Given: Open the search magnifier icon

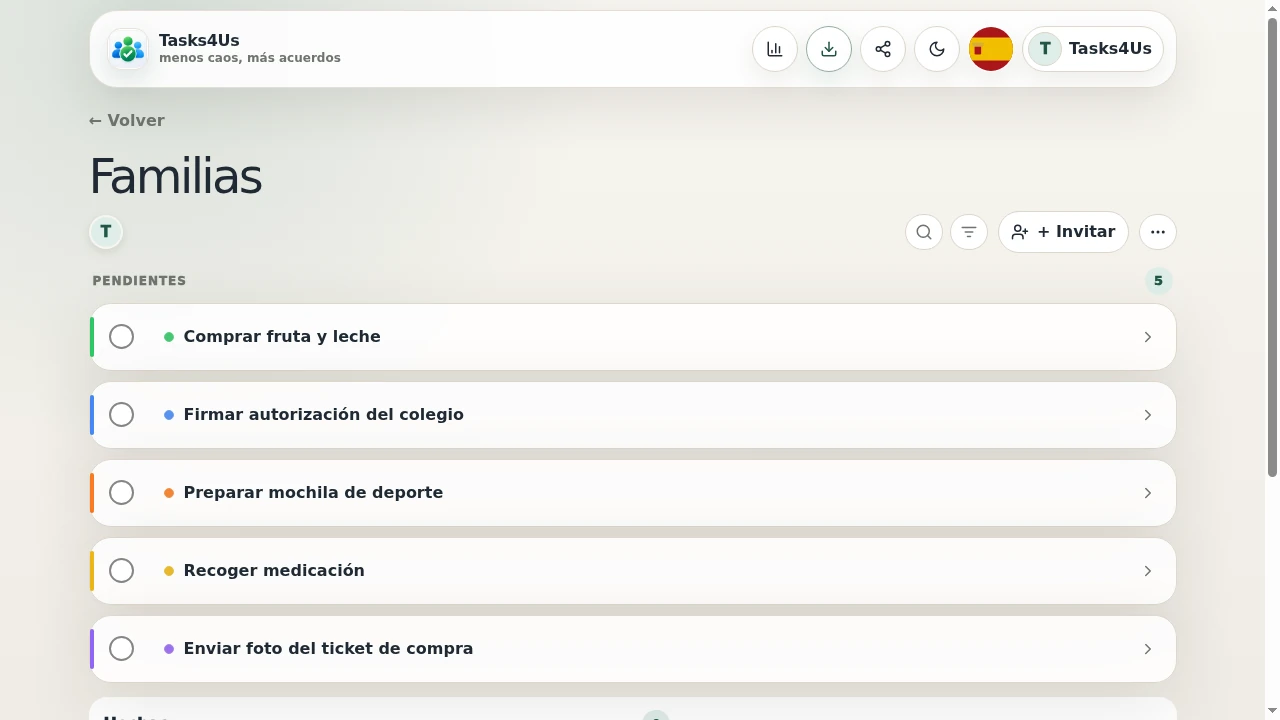Looking at the screenshot, I should click(x=924, y=232).
